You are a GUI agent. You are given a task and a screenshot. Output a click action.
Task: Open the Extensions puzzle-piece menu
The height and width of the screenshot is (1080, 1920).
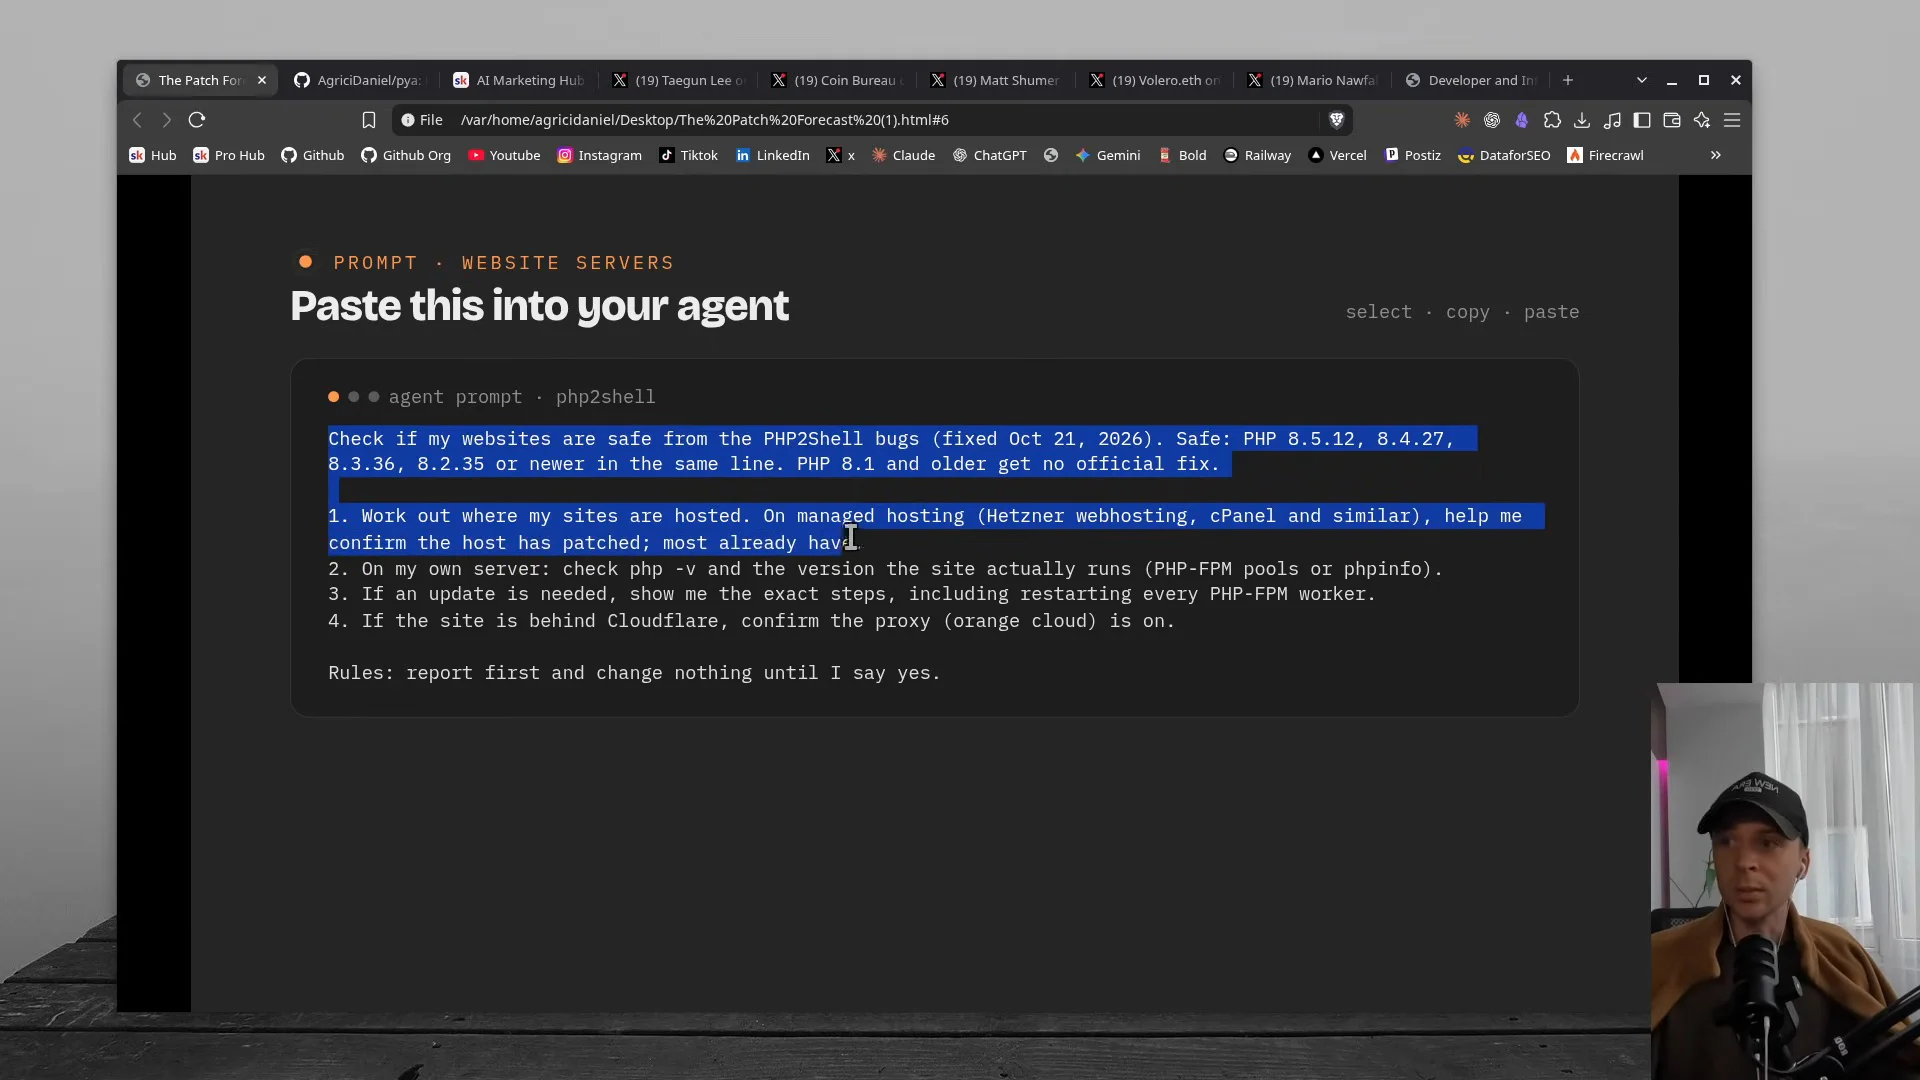1552,120
